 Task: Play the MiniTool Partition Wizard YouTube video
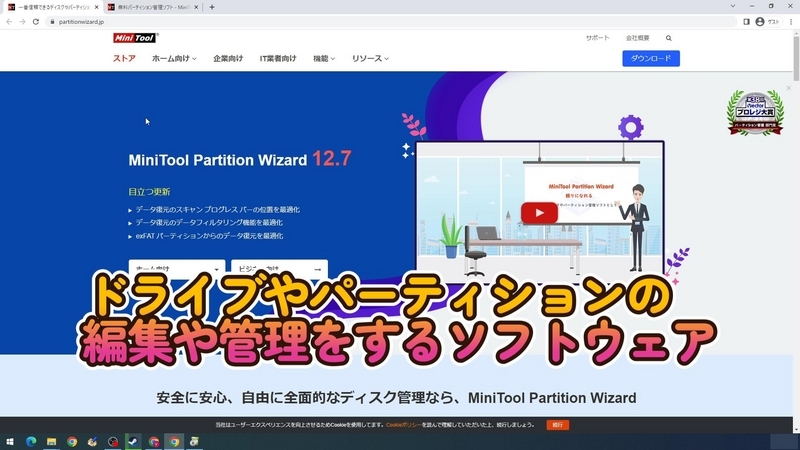539,213
